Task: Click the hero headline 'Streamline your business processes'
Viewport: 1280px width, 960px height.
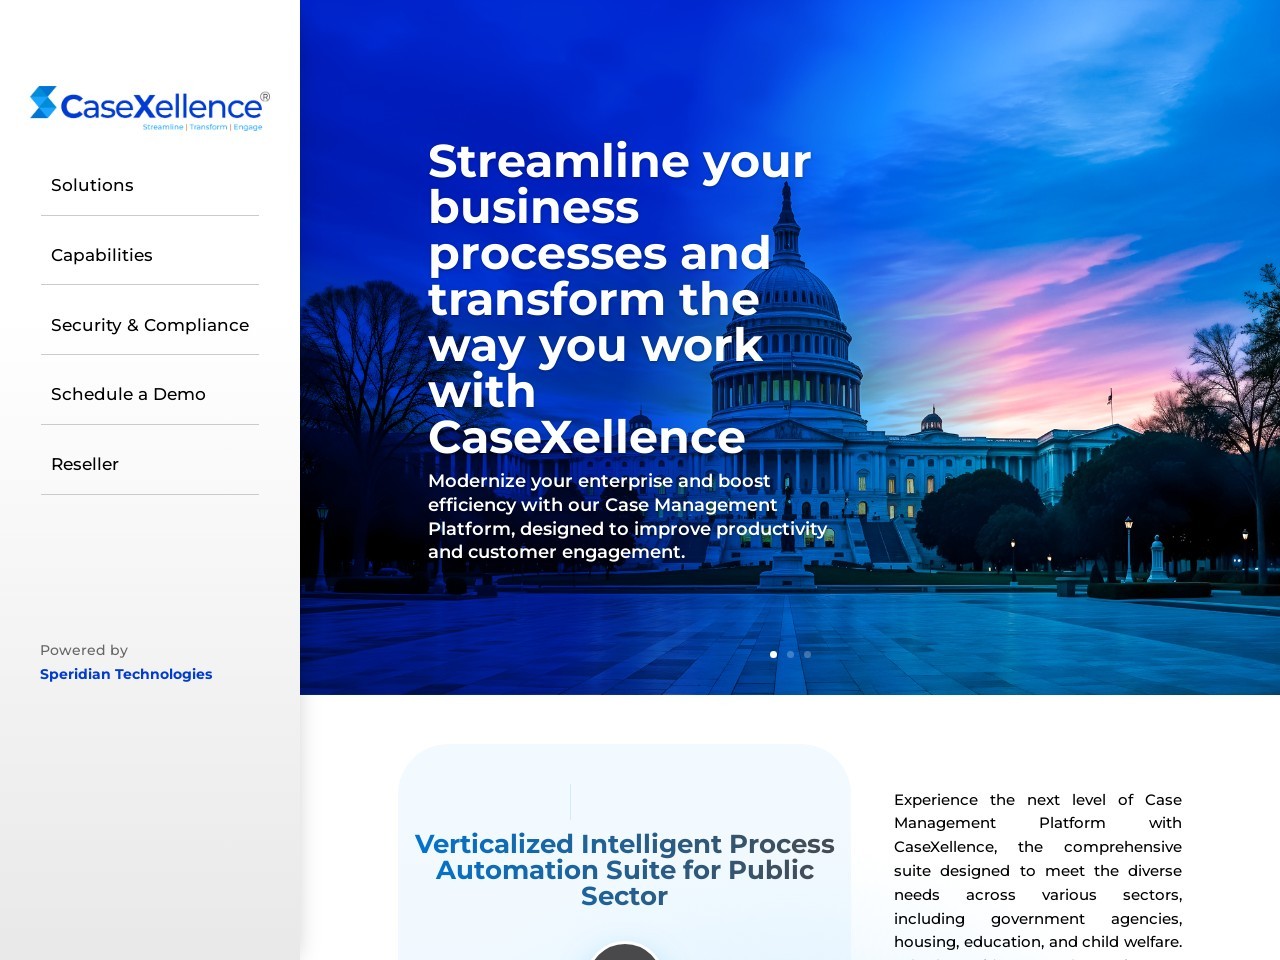Action: (620, 299)
